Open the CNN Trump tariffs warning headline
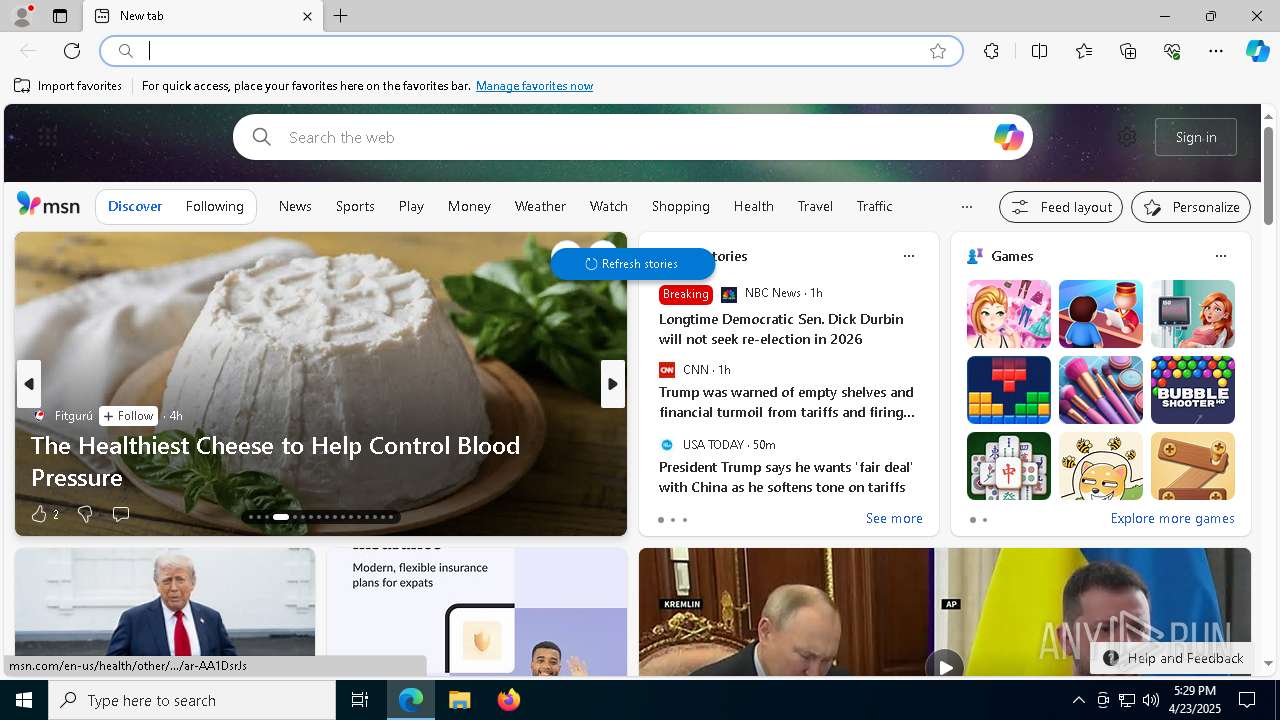 [x=787, y=402]
